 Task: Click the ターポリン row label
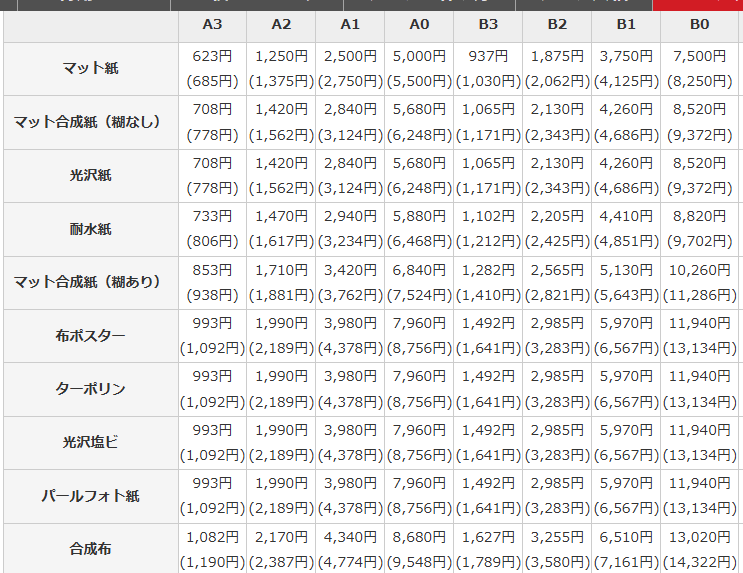tap(91, 389)
